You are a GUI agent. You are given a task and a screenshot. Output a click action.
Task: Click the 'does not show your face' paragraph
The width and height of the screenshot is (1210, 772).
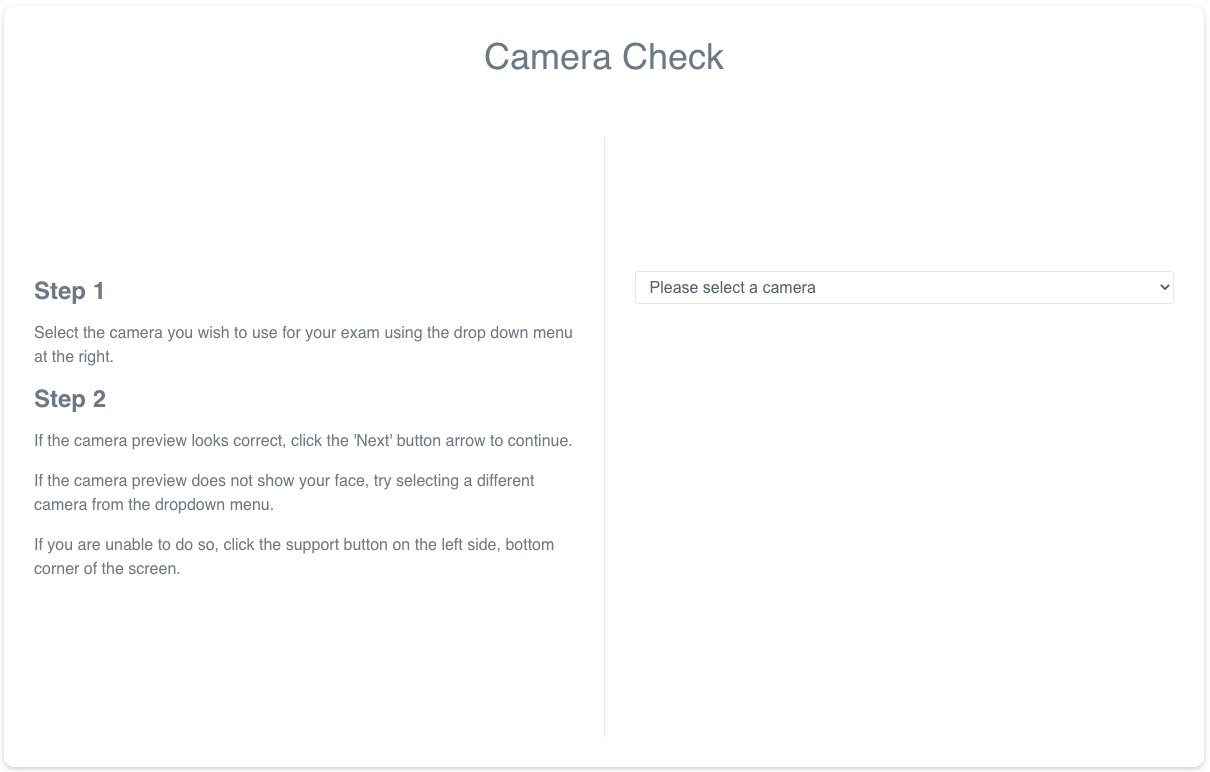(284, 493)
